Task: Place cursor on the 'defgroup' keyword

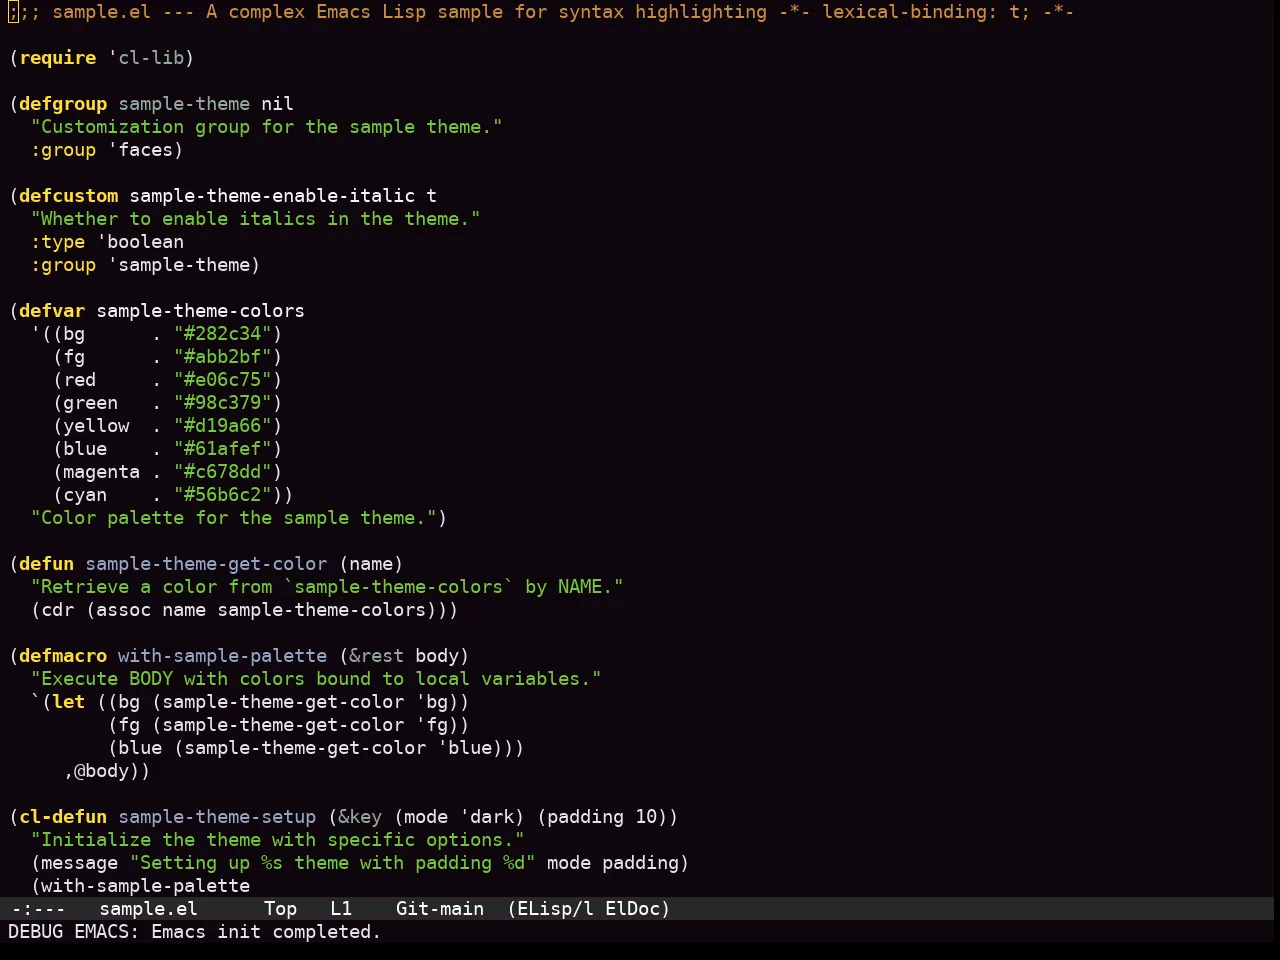Action: (x=63, y=104)
